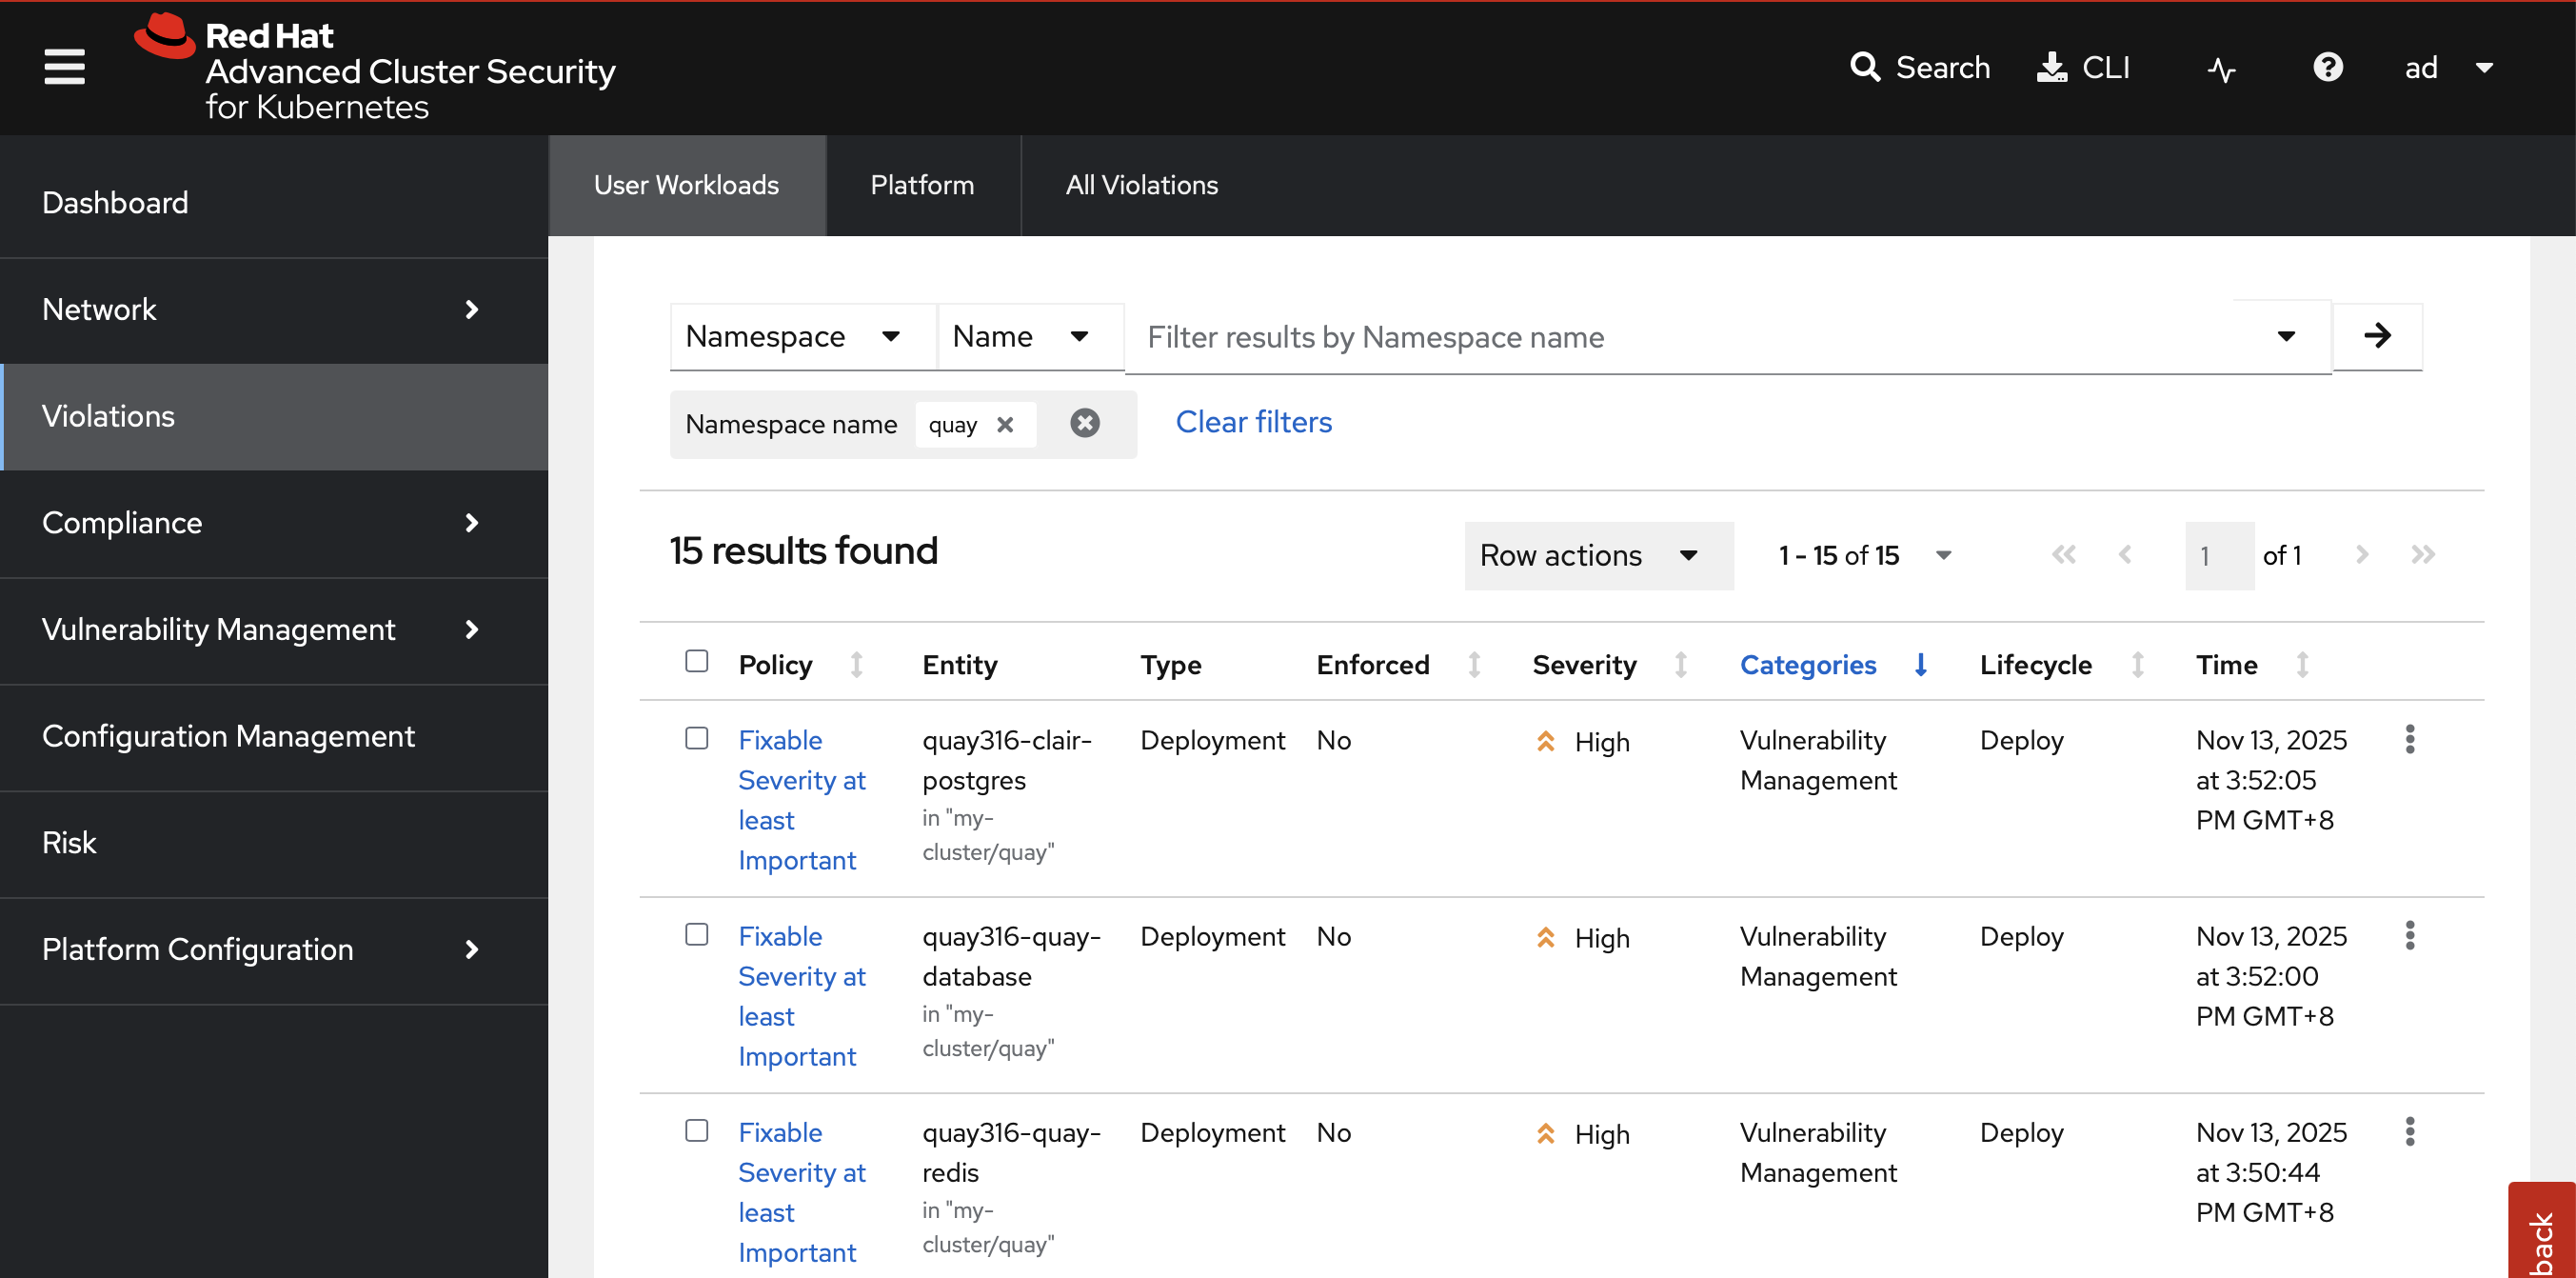Select the quay316-quay-database row checkbox
The height and width of the screenshot is (1278, 2576).
(697, 934)
